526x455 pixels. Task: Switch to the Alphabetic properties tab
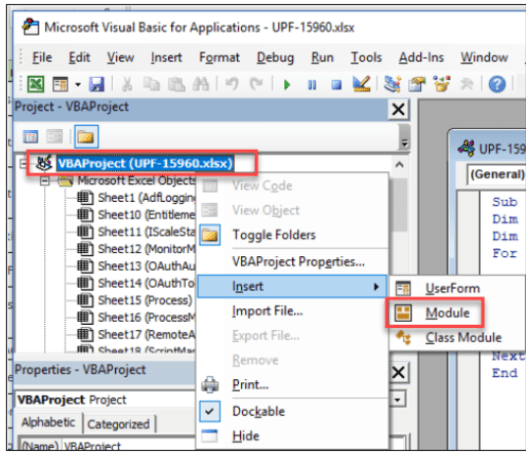point(48,422)
